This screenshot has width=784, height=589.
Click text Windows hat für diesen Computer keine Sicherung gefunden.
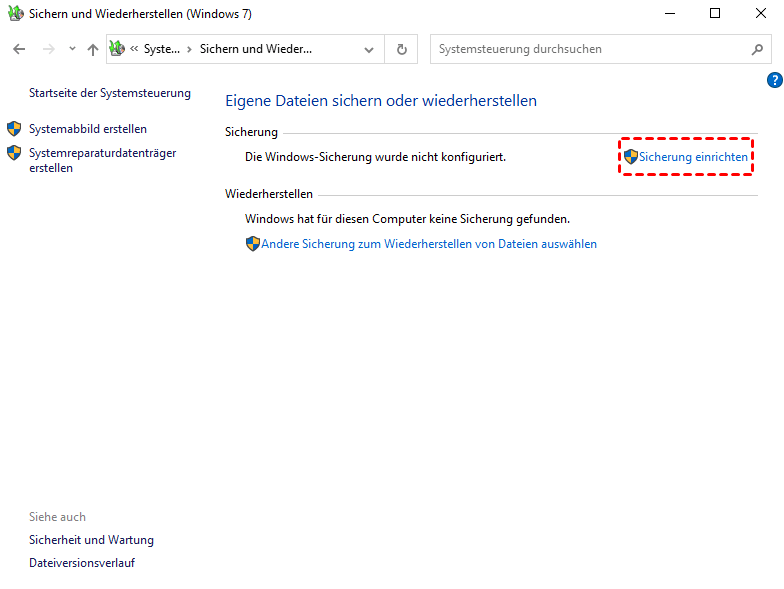(408, 219)
